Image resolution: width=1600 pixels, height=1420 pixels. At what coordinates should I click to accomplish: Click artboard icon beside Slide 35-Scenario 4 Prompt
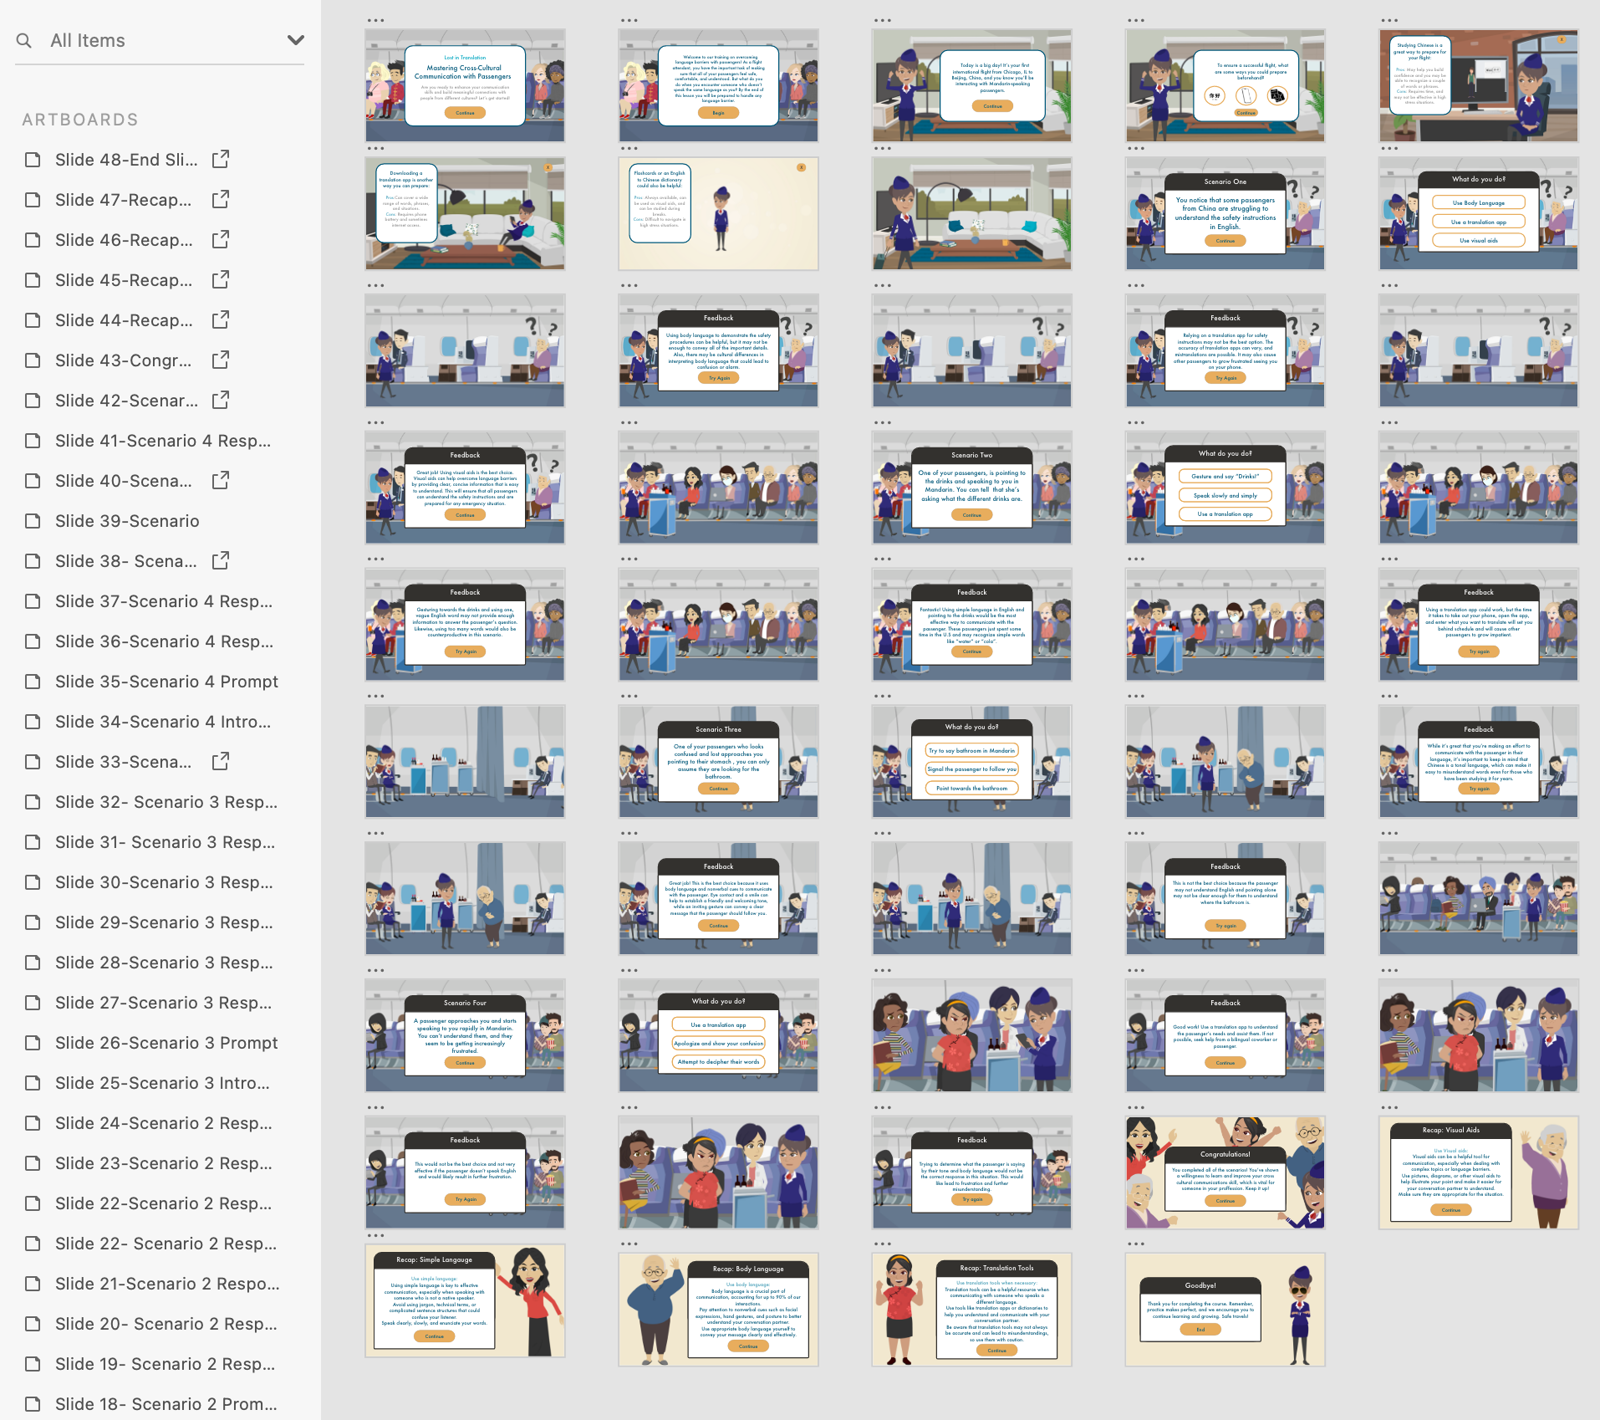pyautogui.click(x=33, y=681)
